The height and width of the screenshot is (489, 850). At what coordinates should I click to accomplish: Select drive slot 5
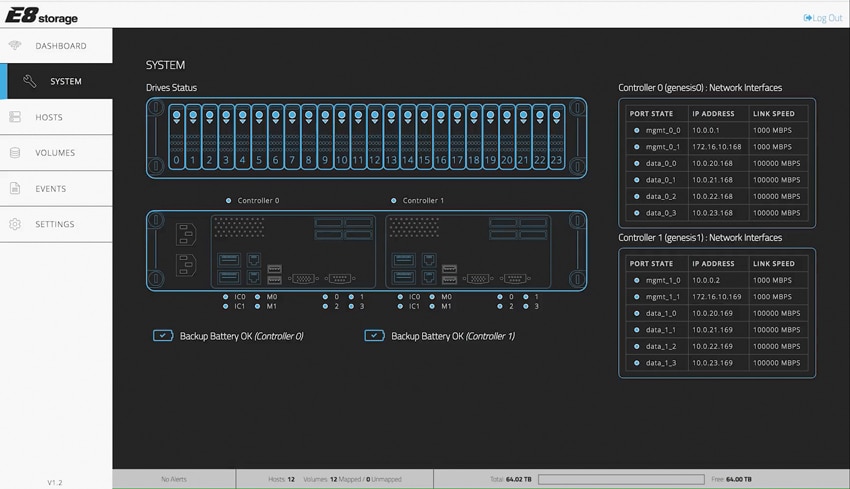[259, 138]
